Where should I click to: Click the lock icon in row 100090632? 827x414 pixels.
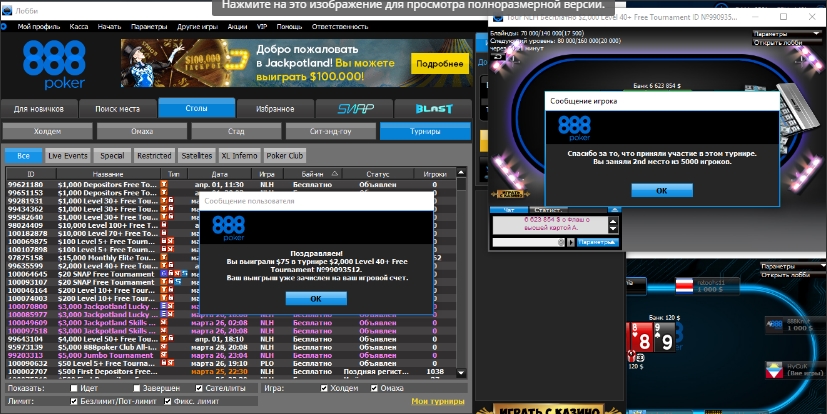[165, 363]
